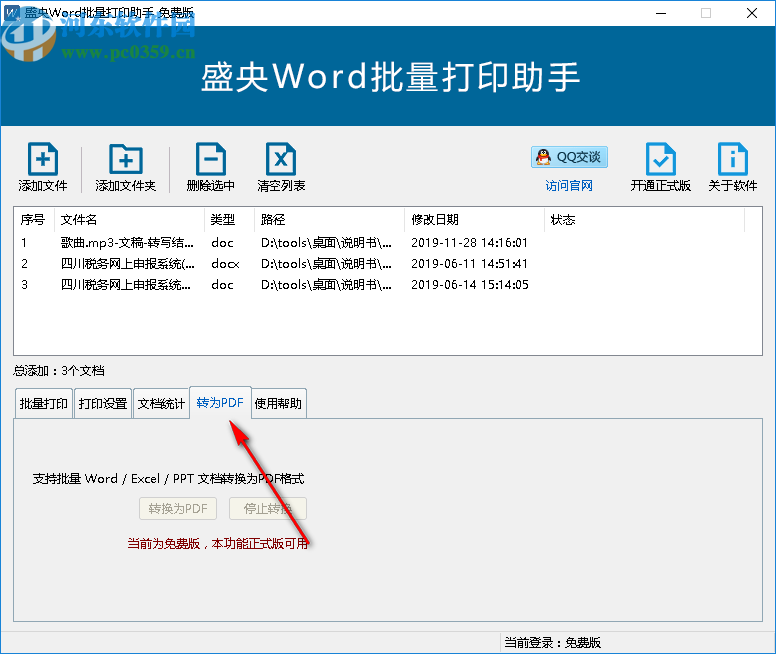Click the 修改日期 column header
776x654 pixels.
[475, 219]
